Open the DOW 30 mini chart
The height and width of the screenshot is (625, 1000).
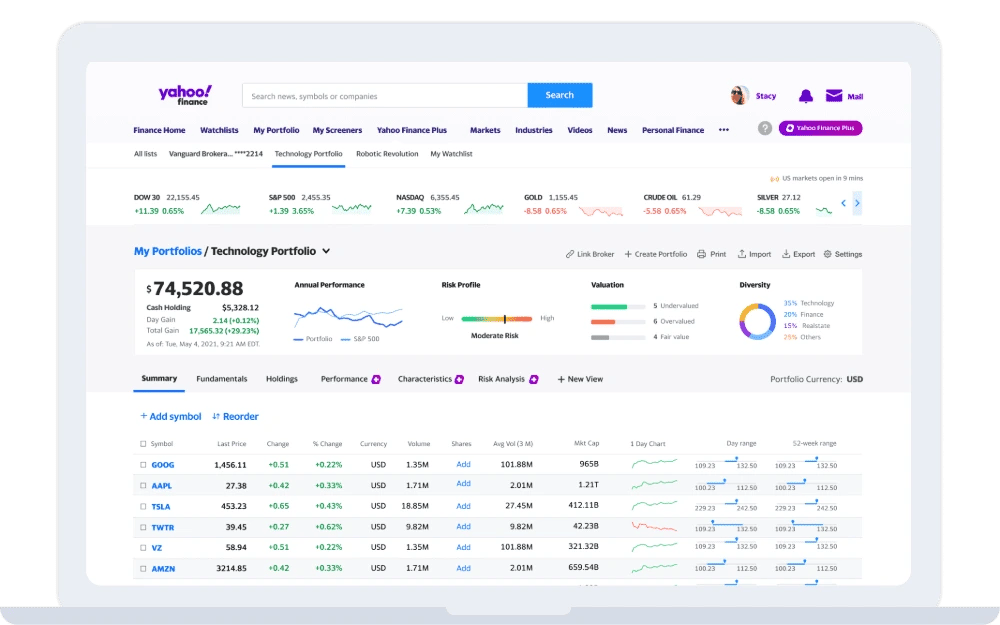click(x=221, y=209)
